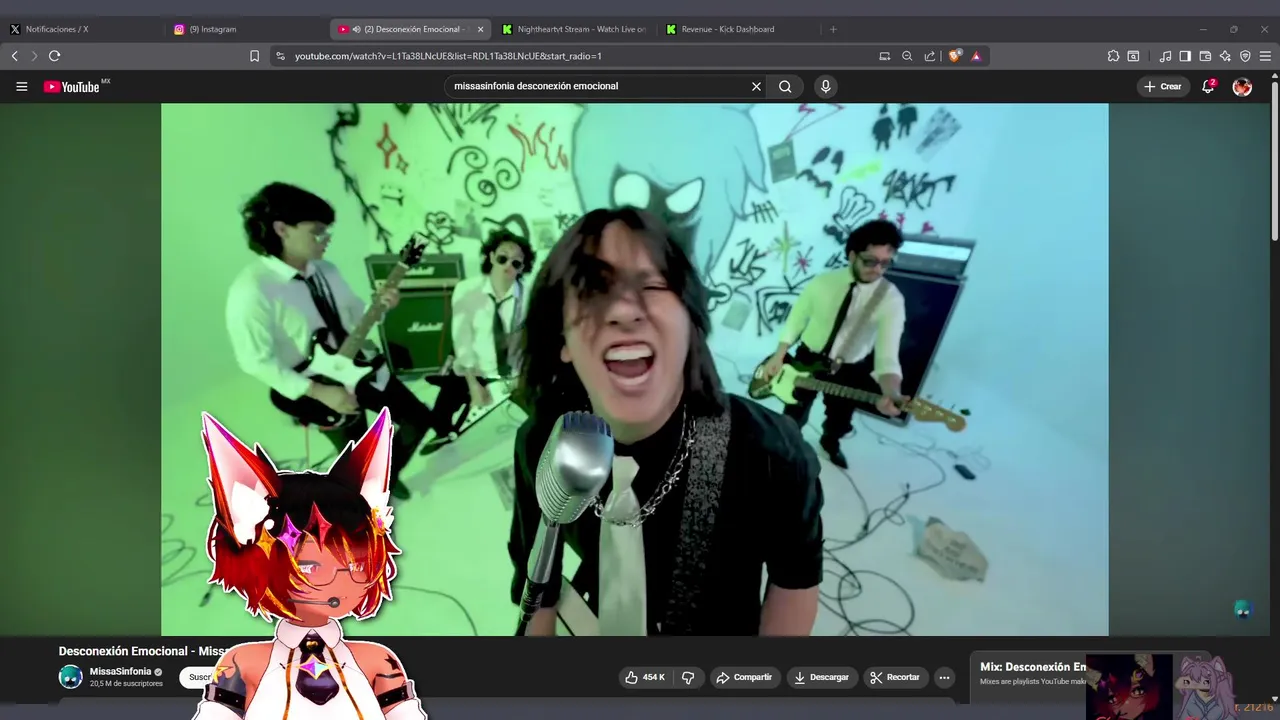Image resolution: width=1280 pixels, height=720 pixels.
Task: Dislike the video
Action: 688,677
